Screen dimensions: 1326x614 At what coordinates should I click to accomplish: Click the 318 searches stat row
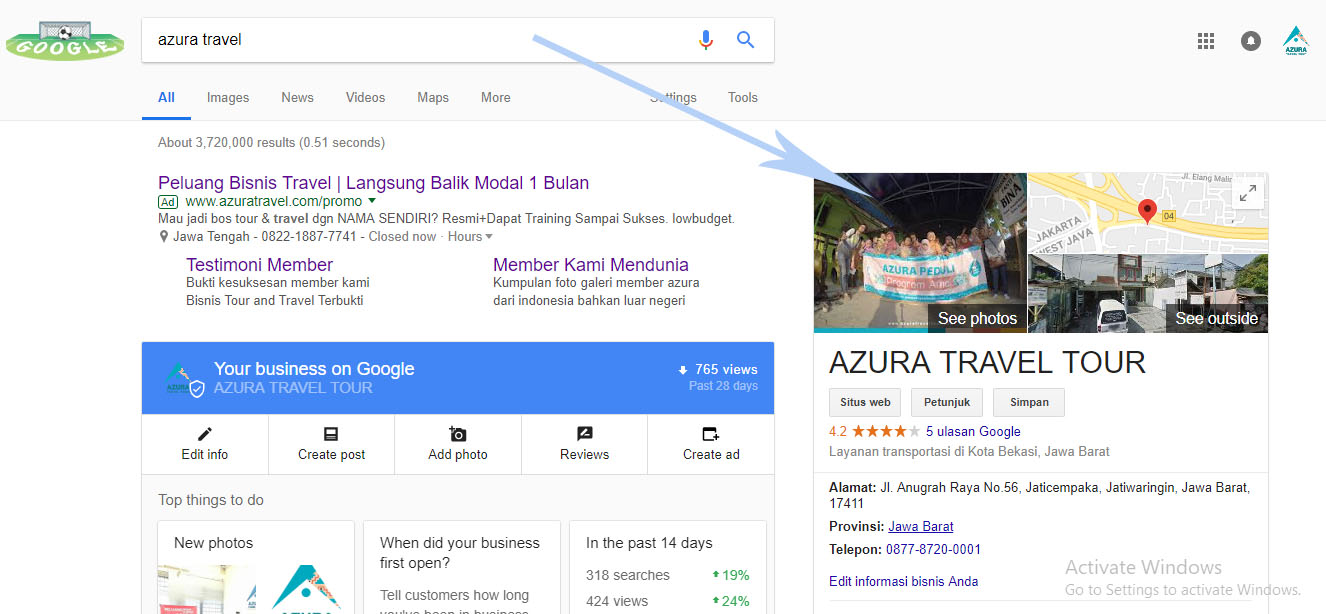668,575
